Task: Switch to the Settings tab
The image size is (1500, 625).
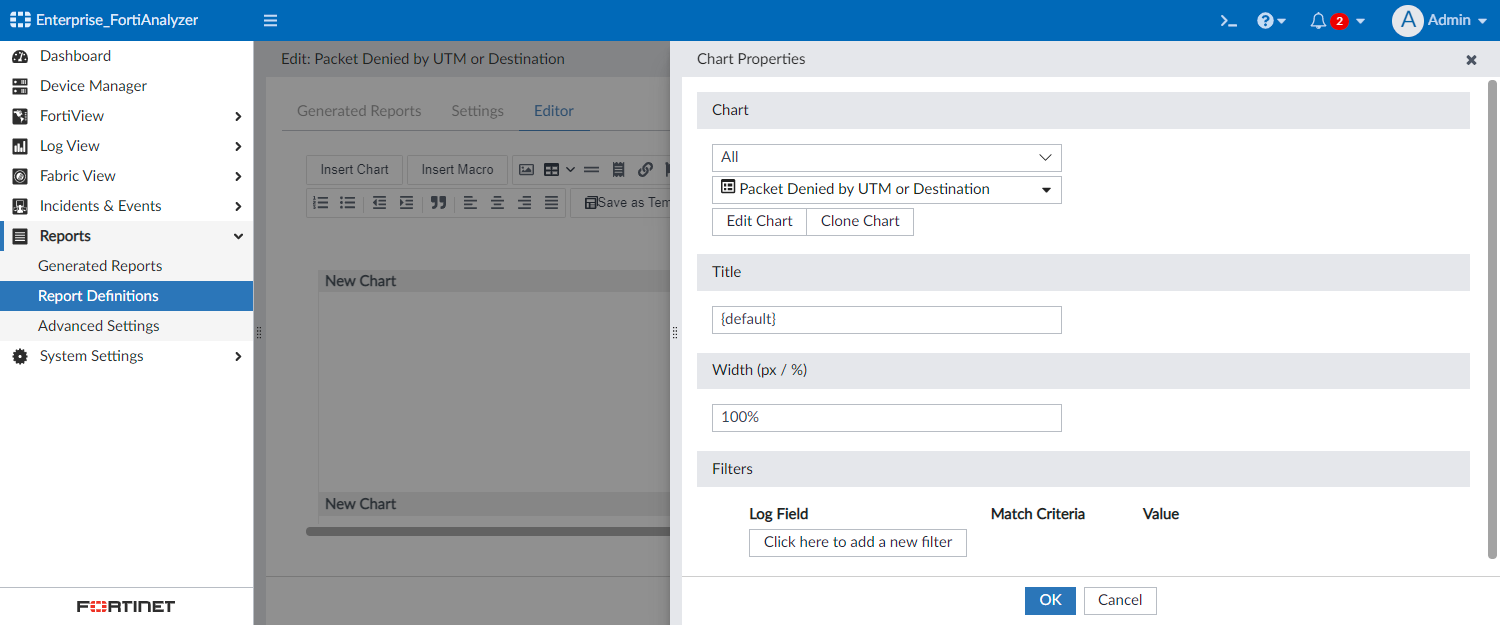Action: 477,111
